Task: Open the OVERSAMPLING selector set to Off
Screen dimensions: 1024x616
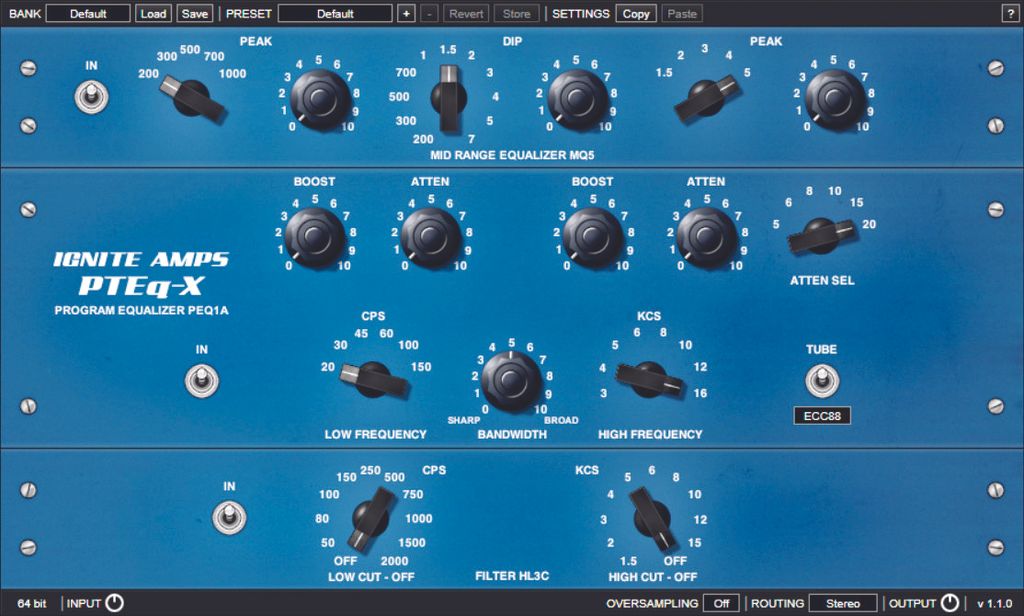Action: (x=722, y=603)
